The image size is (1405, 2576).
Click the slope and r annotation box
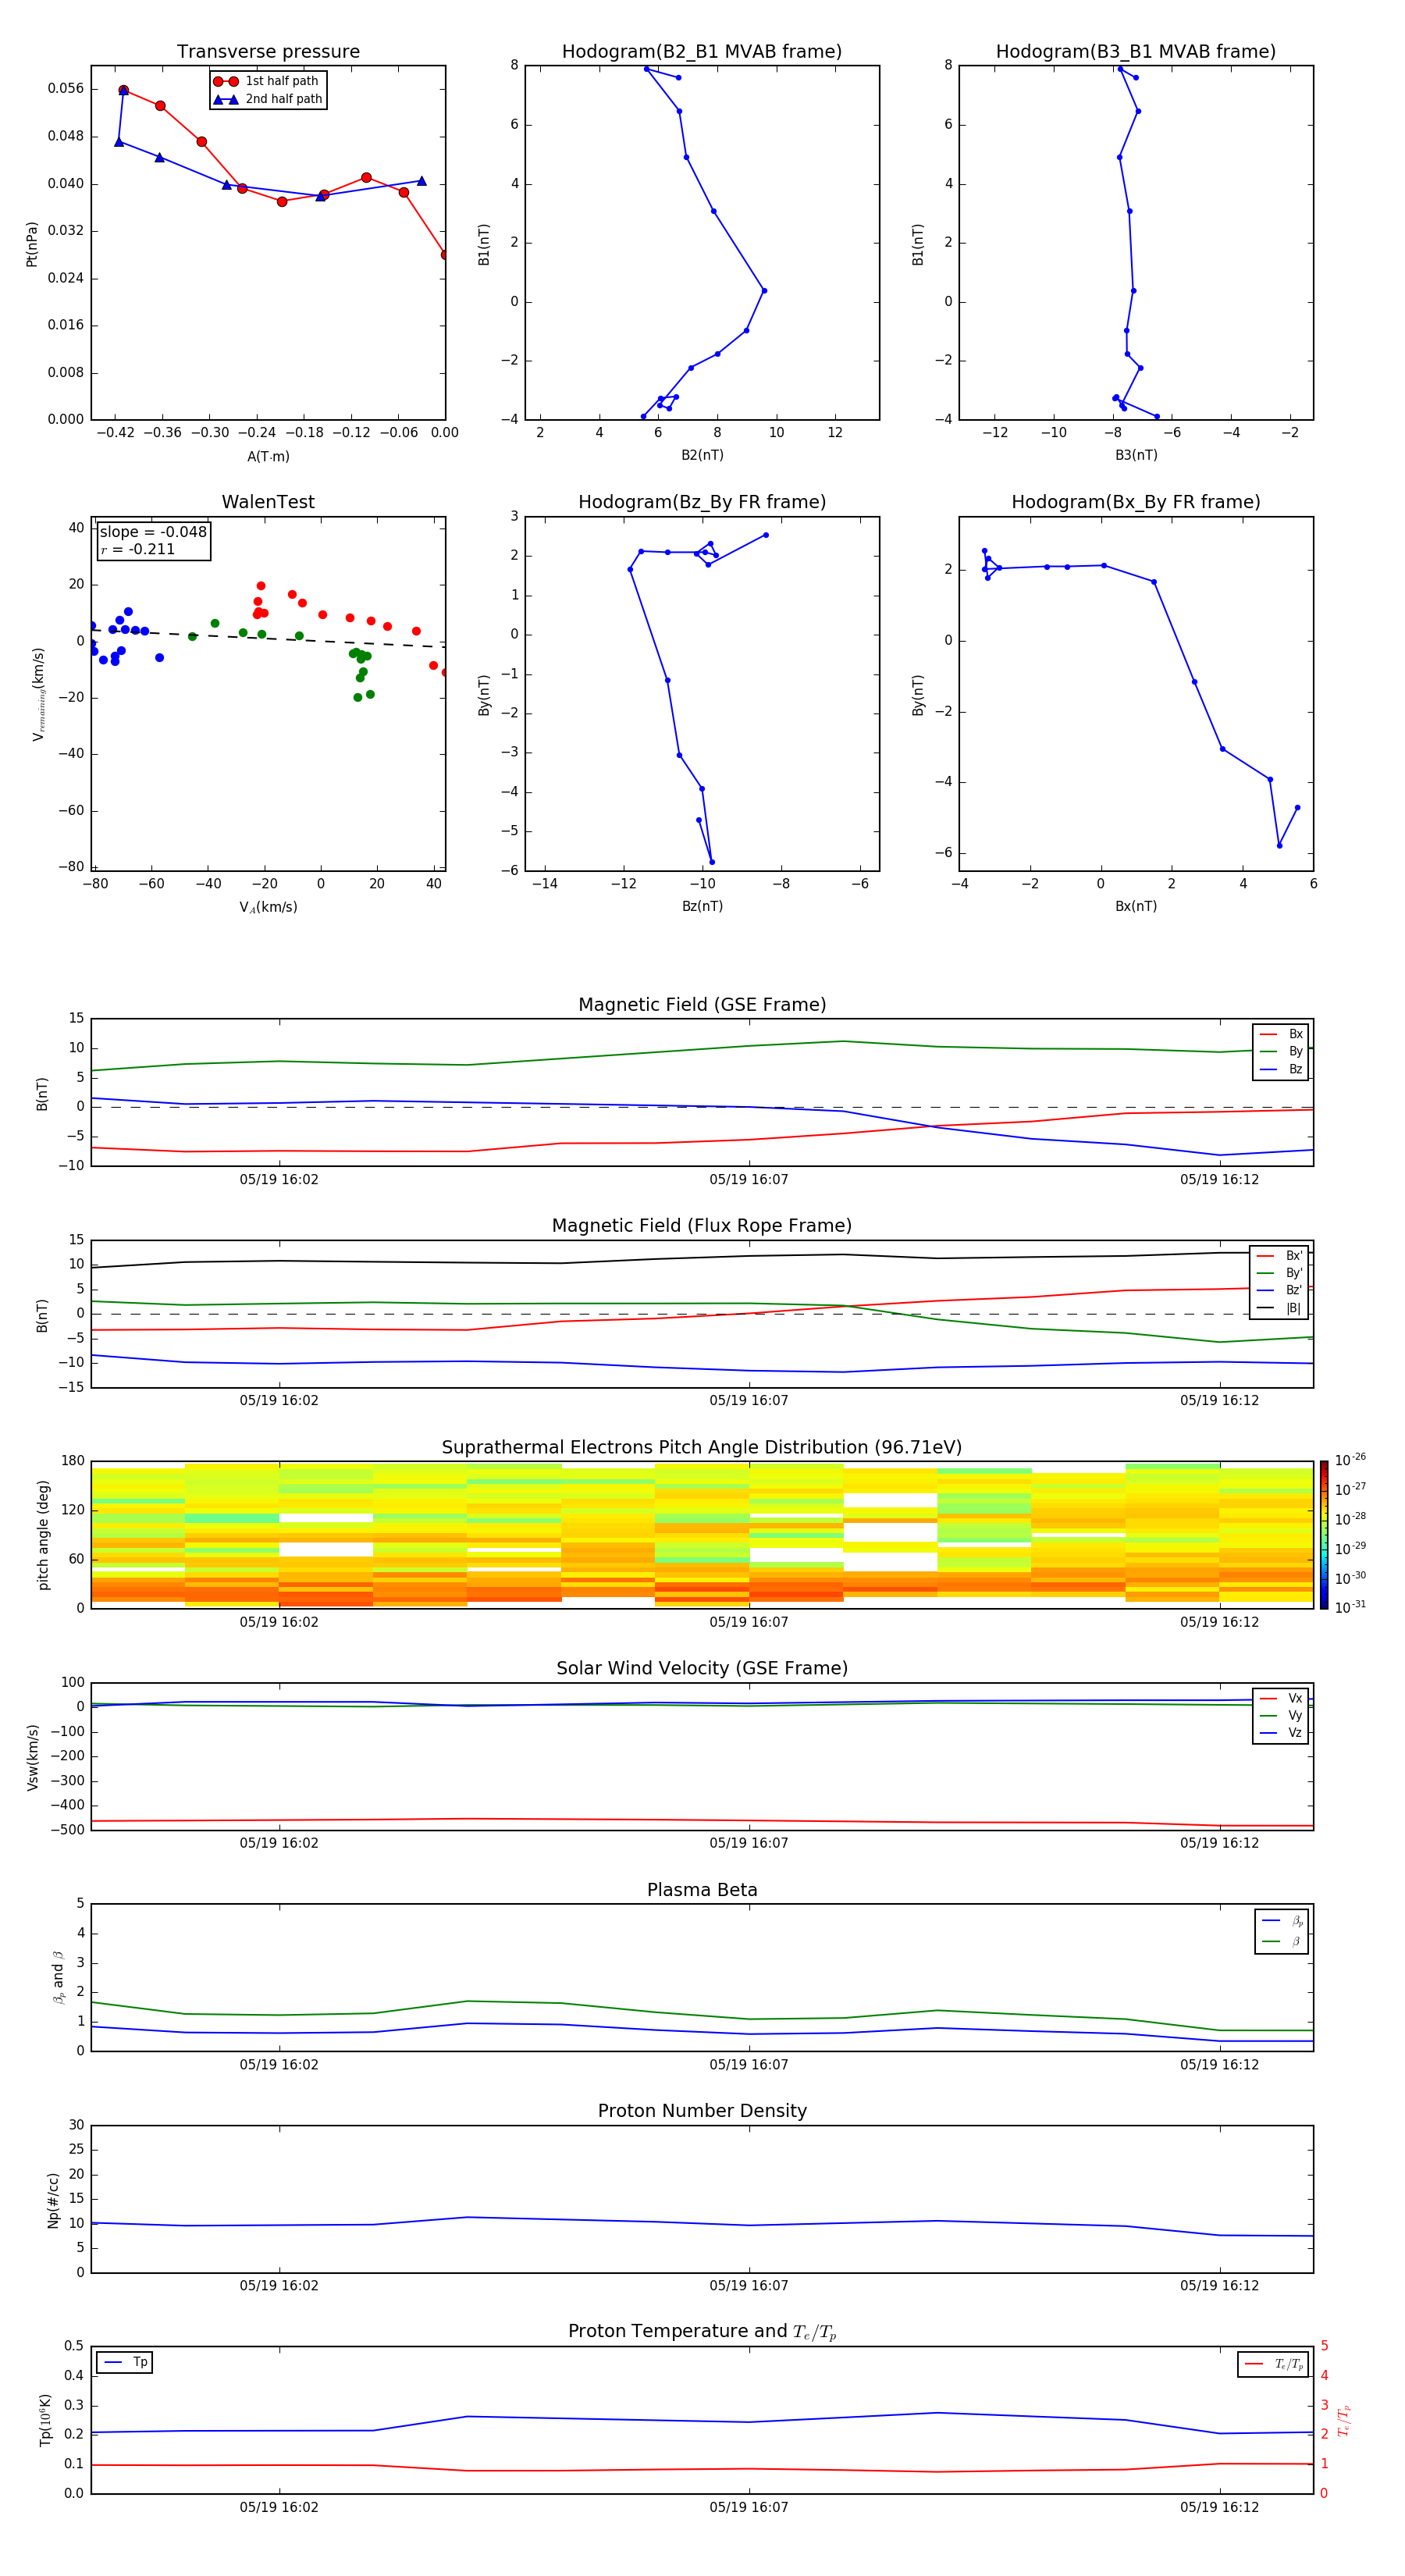(x=153, y=540)
